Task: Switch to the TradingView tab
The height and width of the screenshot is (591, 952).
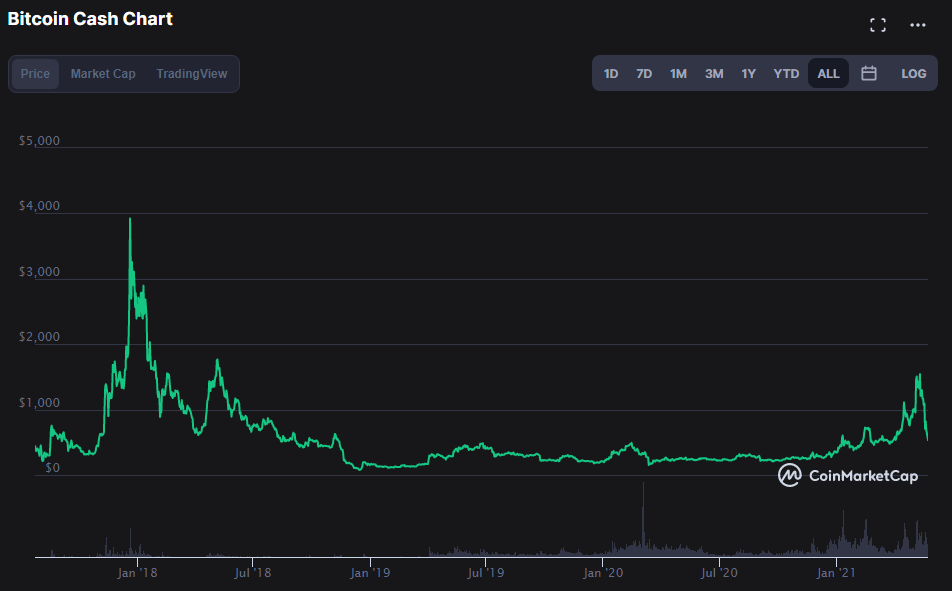Action: point(192,73)
